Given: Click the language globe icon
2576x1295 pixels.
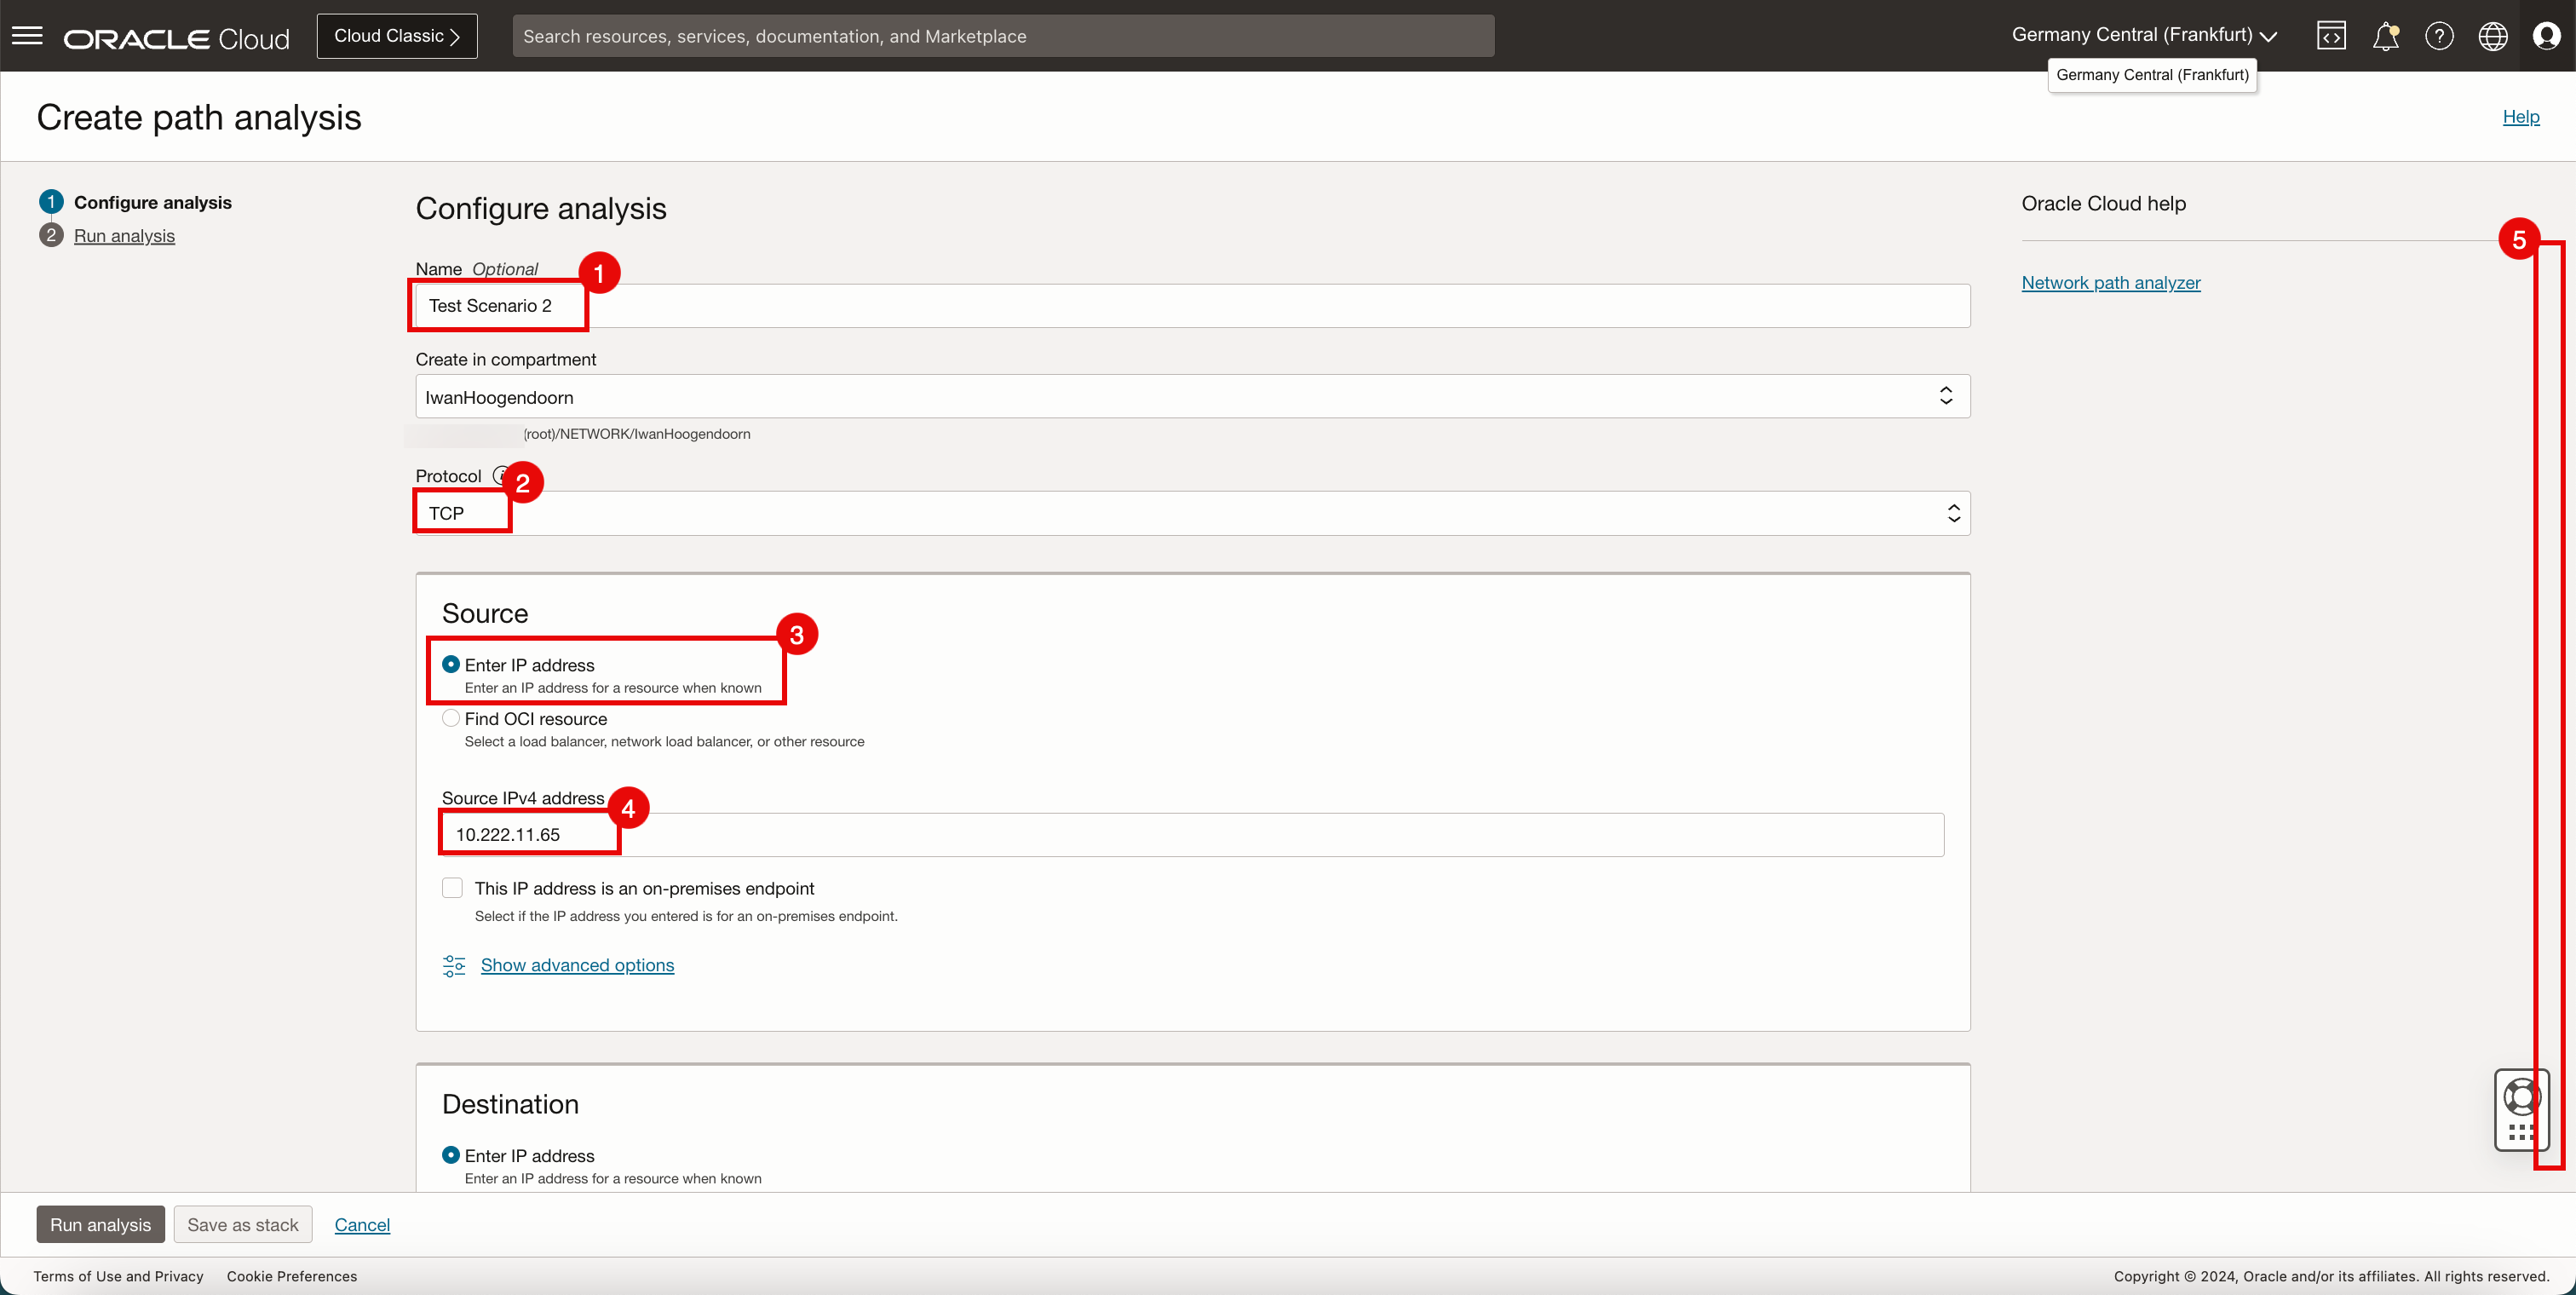Looking at the screenshot, I should (2493, 36).
